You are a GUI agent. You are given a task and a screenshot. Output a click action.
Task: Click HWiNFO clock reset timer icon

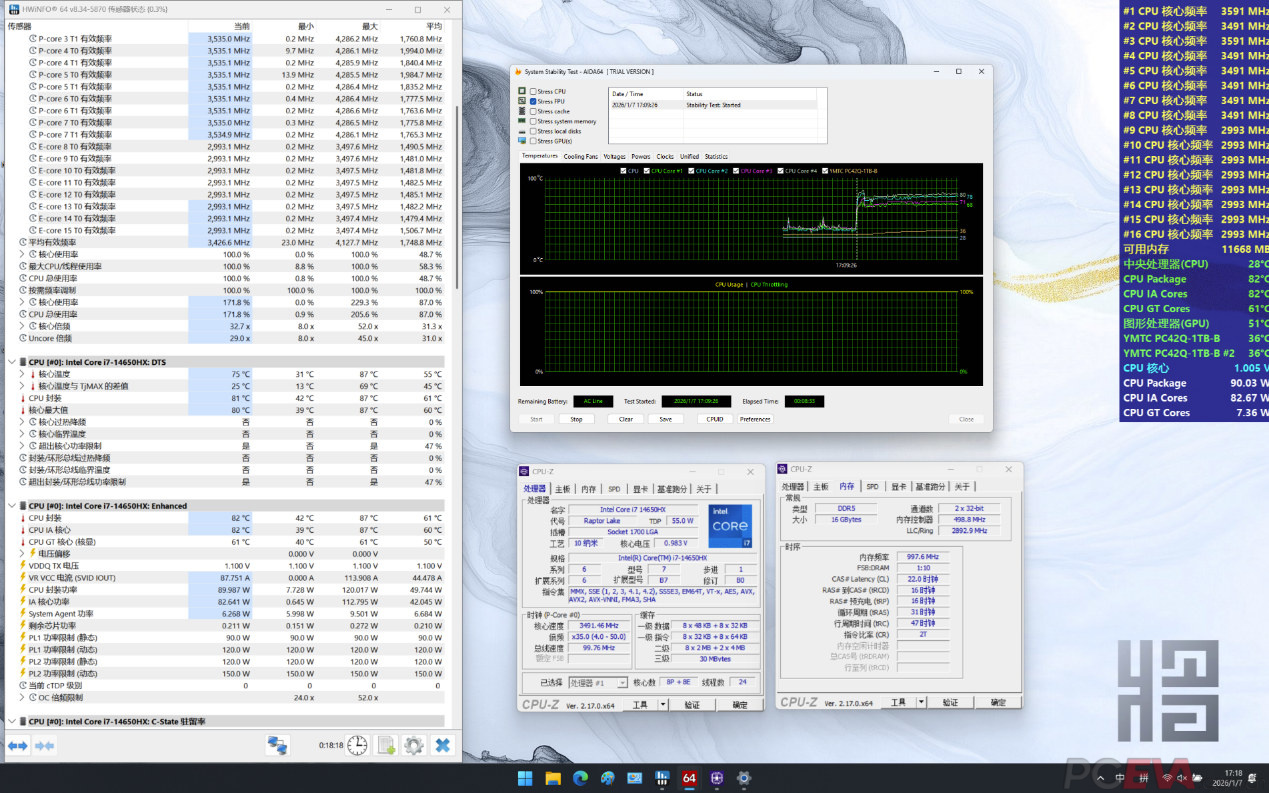point(356,745)
